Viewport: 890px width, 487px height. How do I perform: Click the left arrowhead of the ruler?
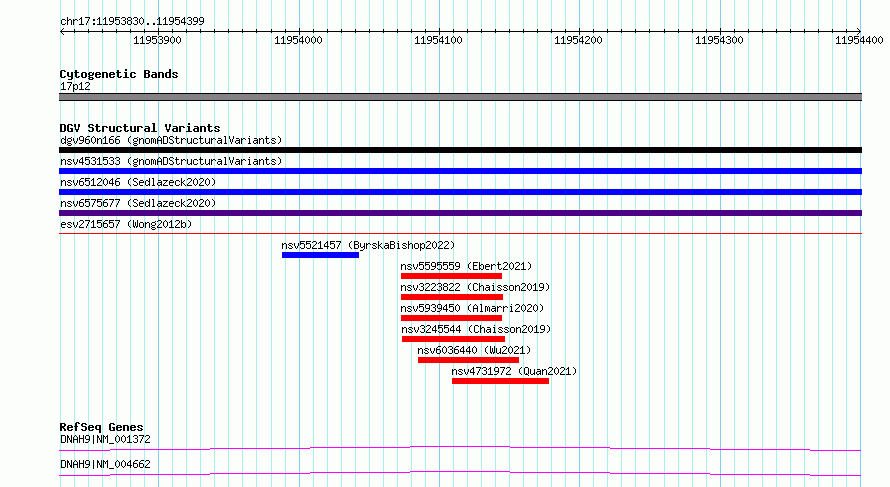coord(62,31)
